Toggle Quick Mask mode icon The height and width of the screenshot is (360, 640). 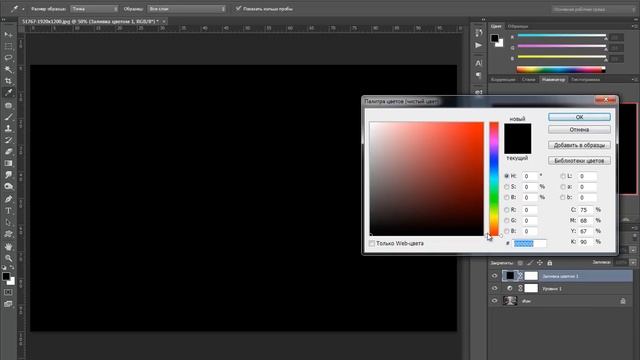(8, 292)
